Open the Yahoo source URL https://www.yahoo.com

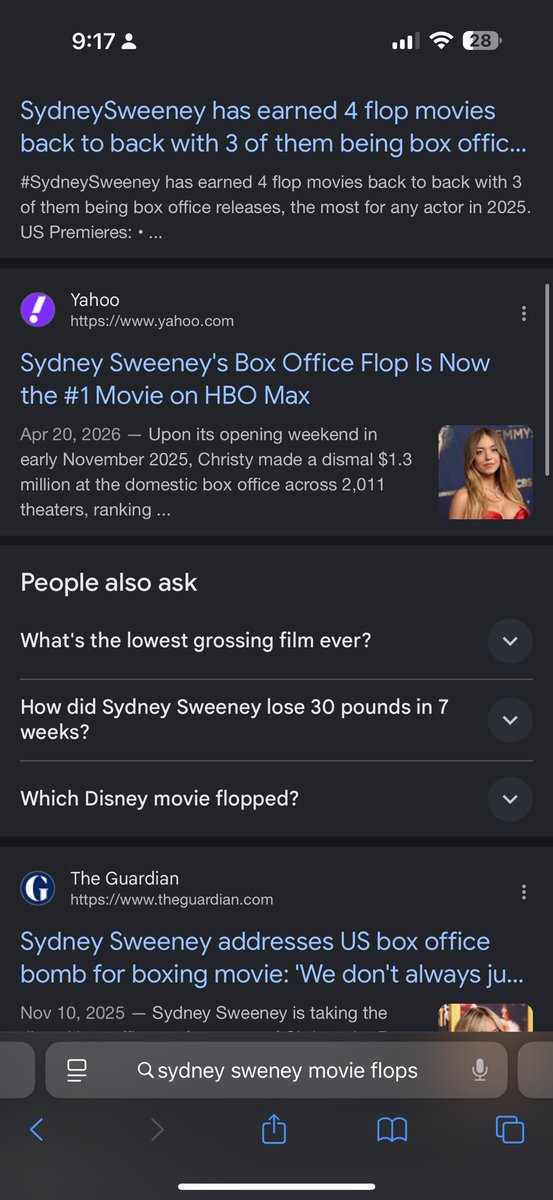coord(152,321)
